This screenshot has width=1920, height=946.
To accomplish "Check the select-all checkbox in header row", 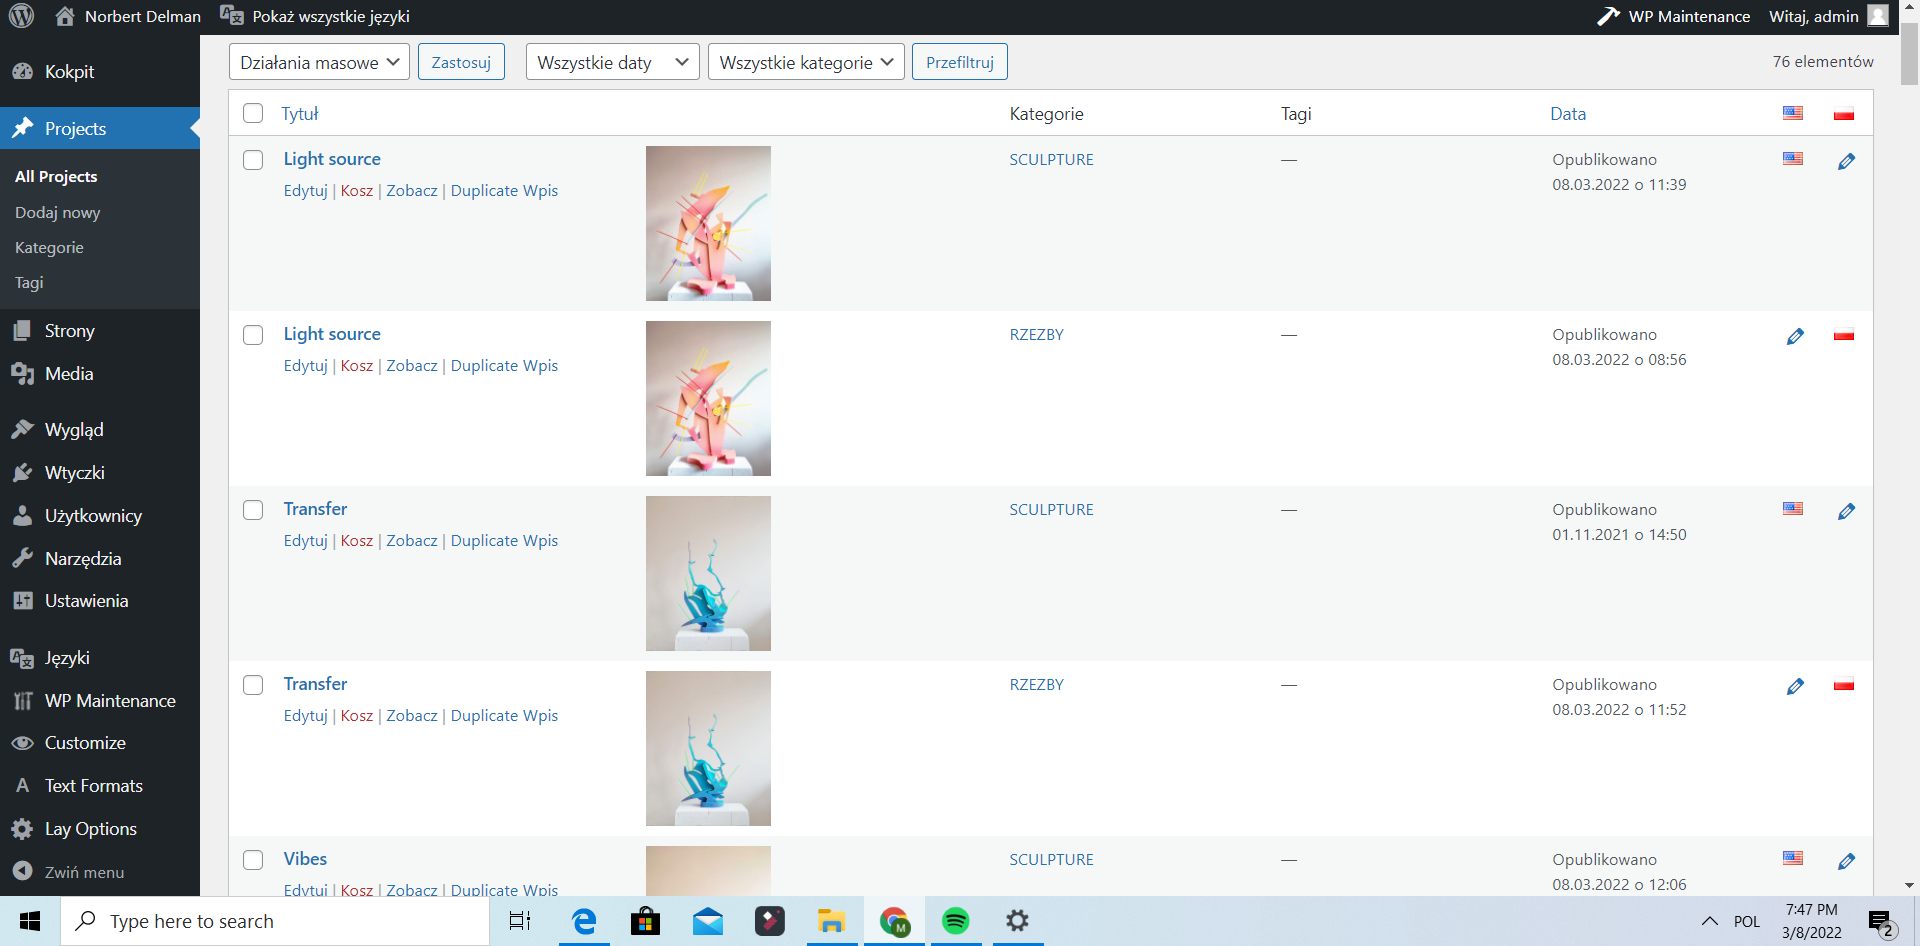I will (x=253, y=113).
